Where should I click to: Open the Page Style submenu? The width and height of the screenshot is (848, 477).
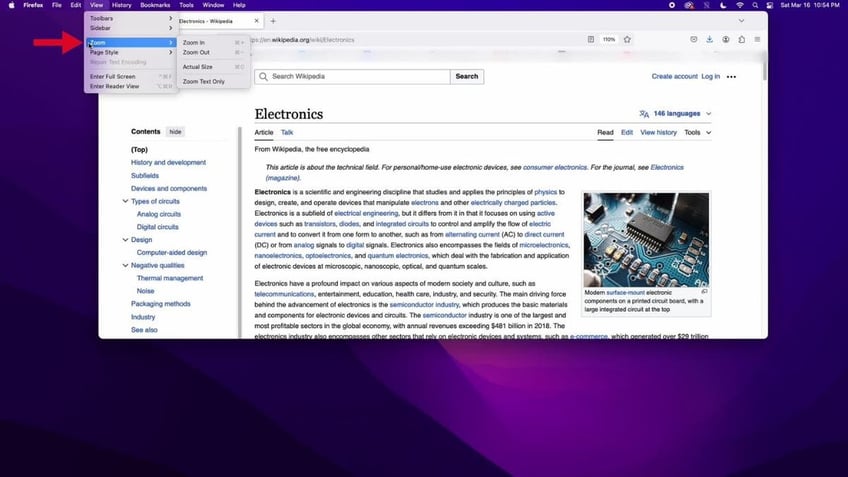pos(131,52)
